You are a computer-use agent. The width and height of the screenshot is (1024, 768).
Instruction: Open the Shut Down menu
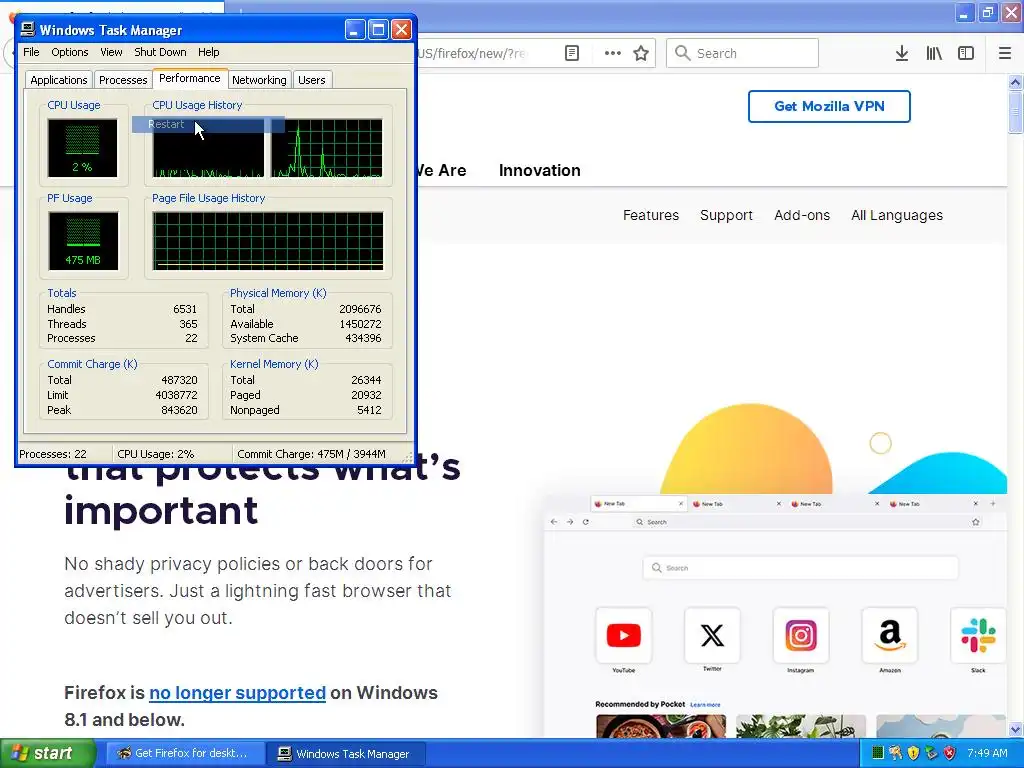pyautogui.click(x=160, y=52)
